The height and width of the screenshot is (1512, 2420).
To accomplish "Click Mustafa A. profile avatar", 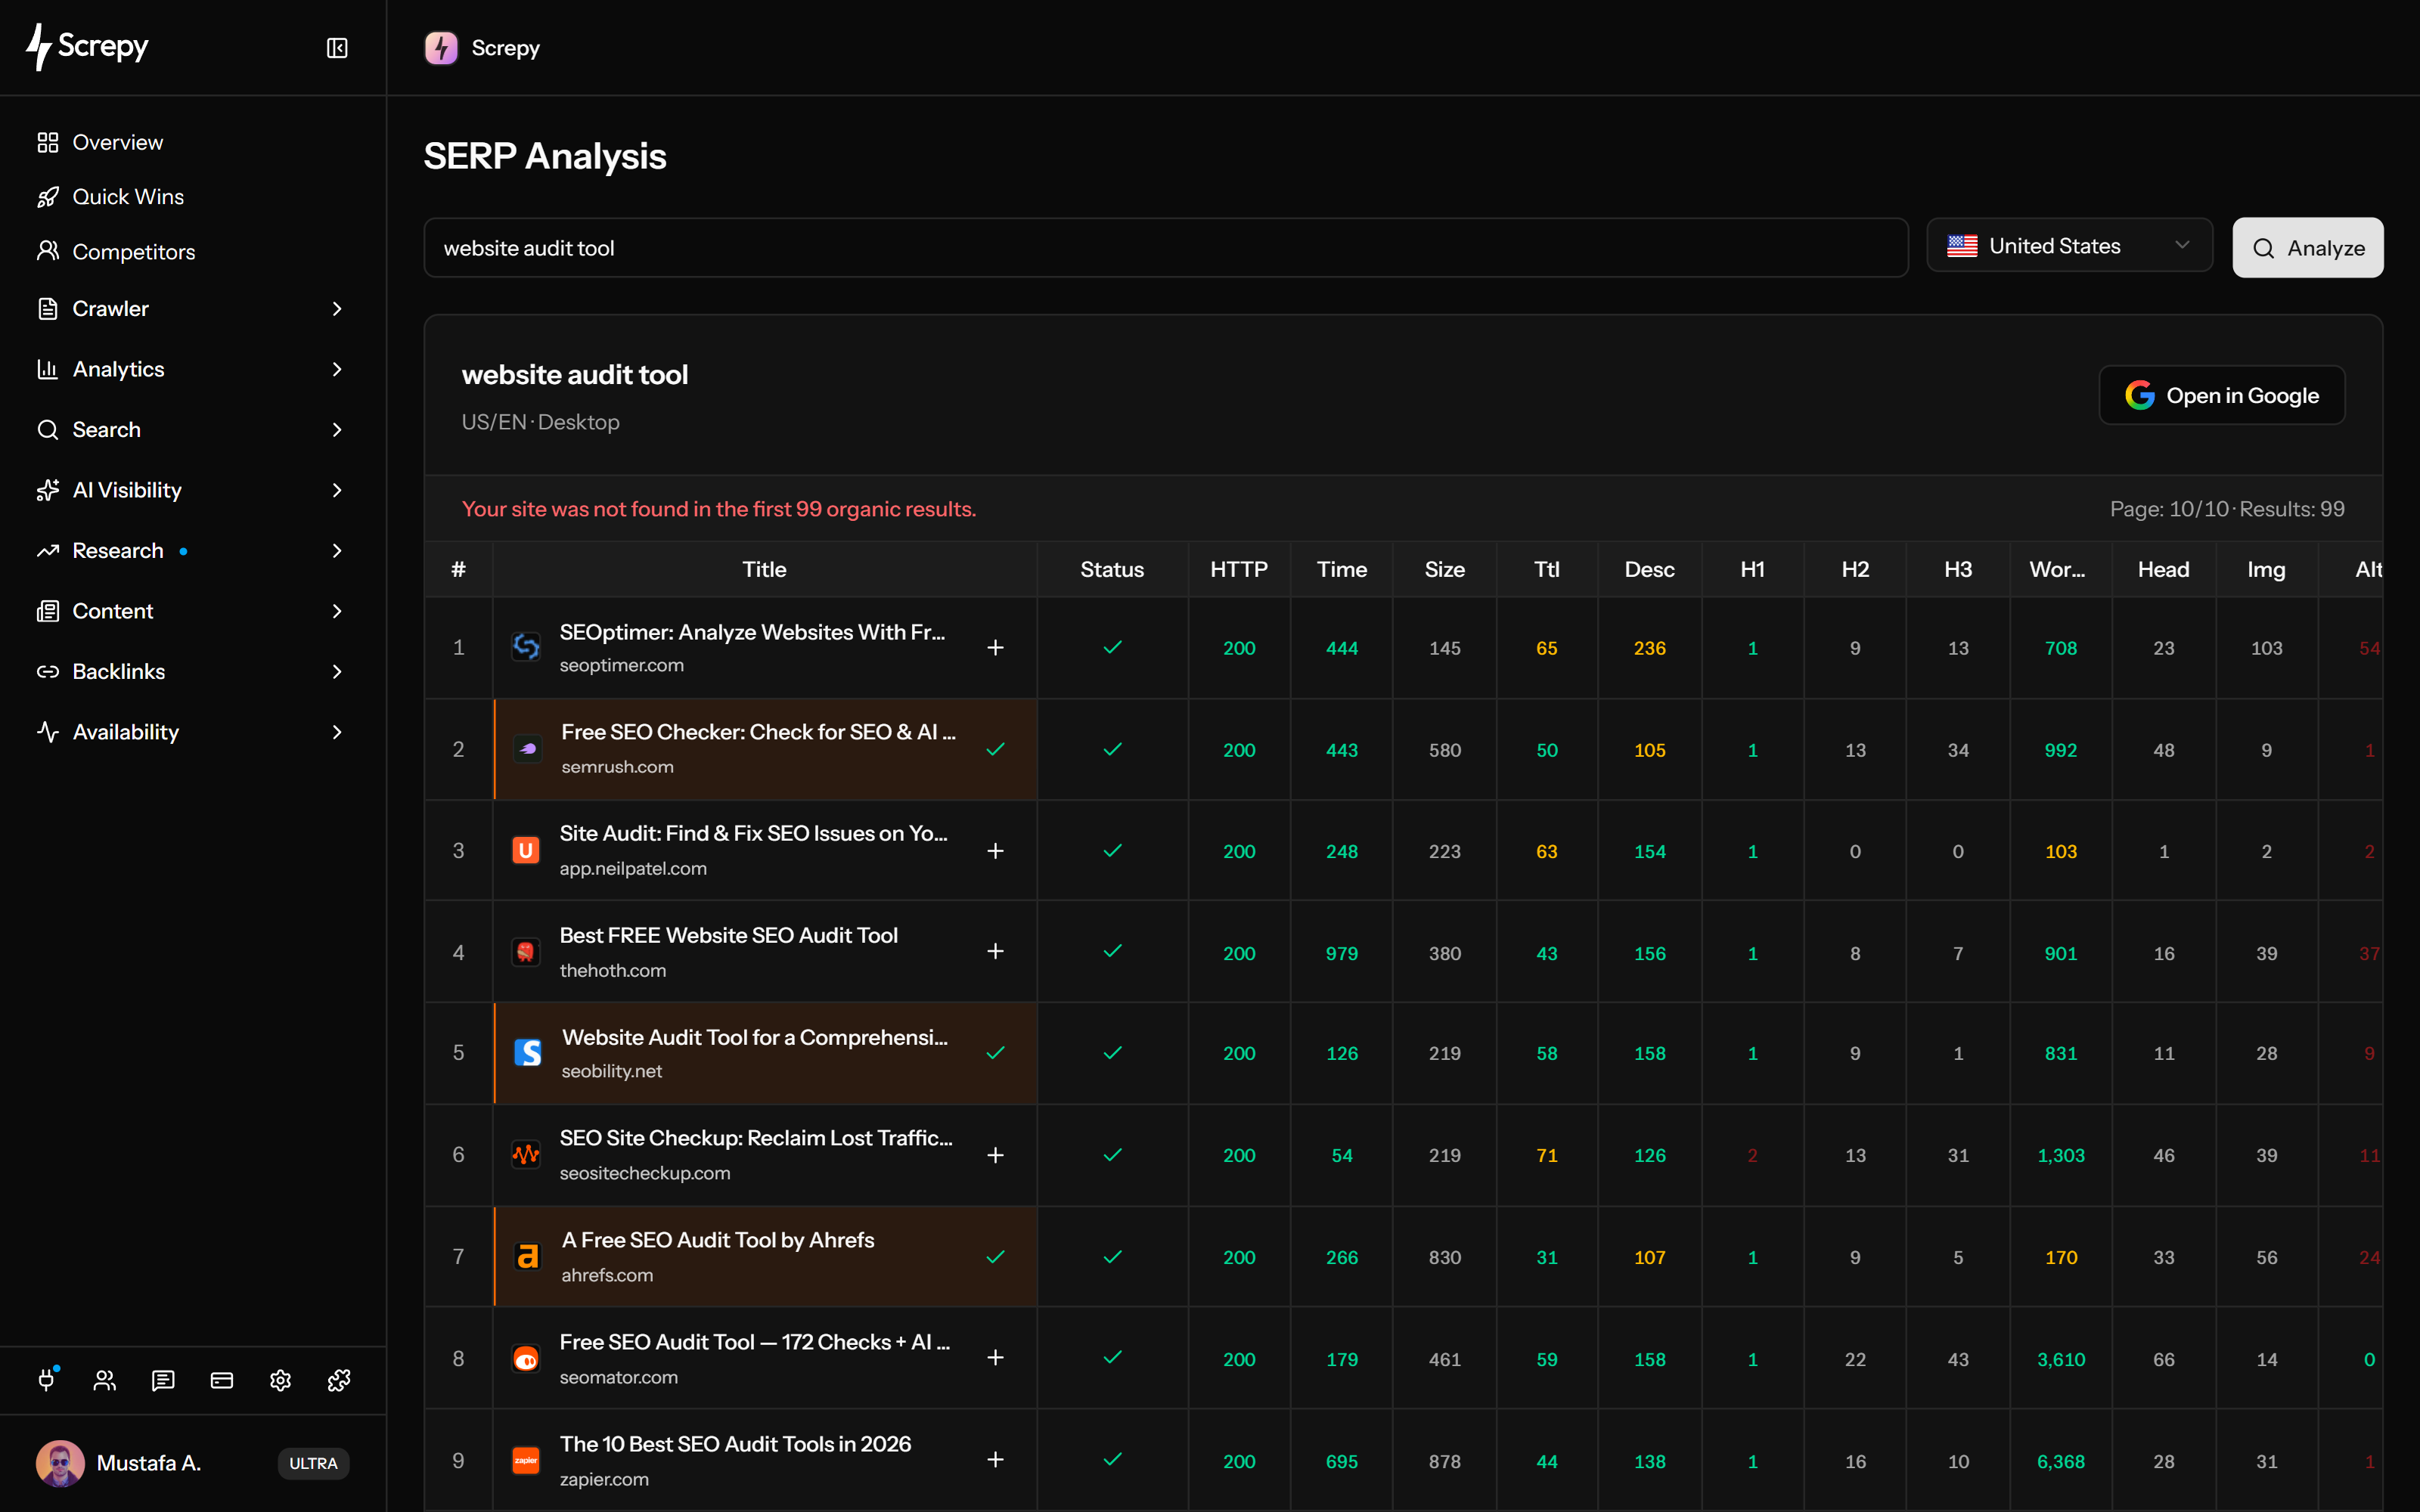I will [60, 1463].
